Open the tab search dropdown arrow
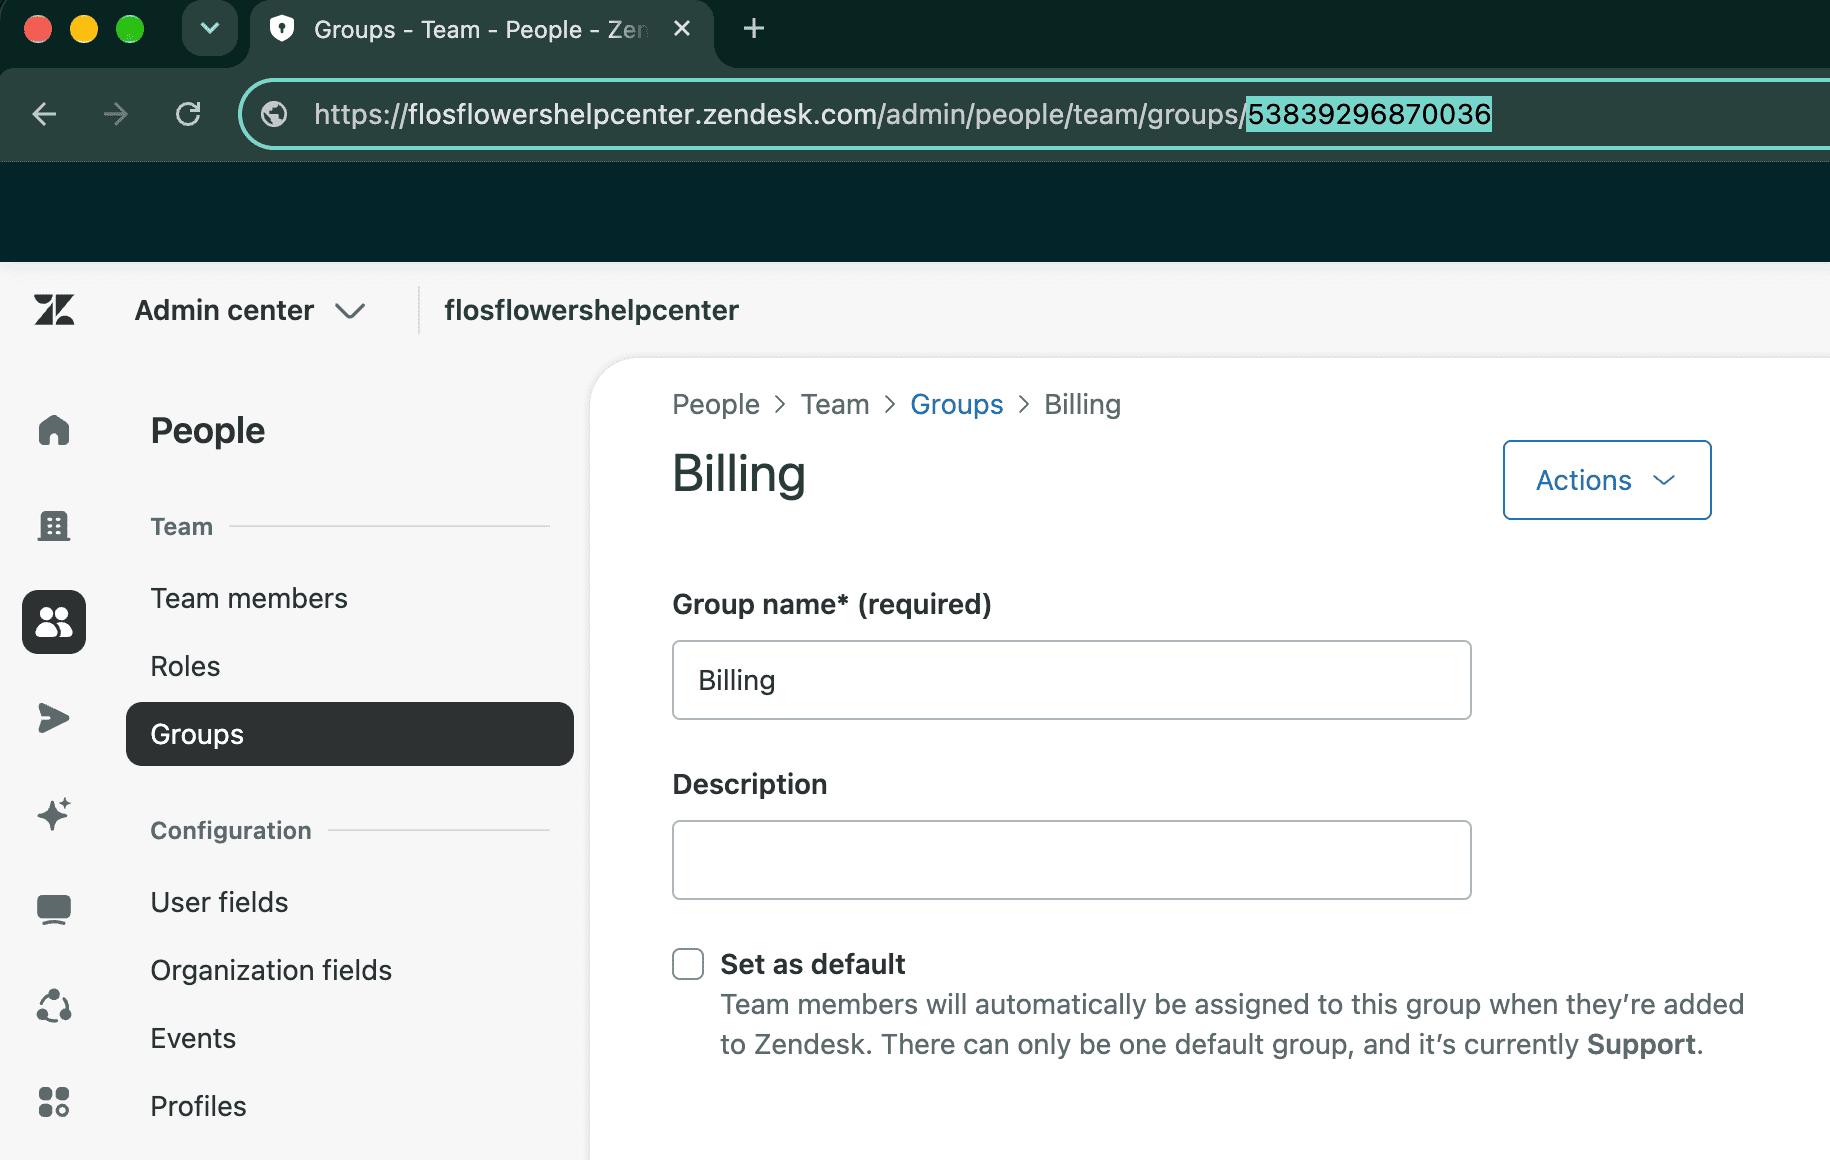This screenshot has height=1160, width=1830. (x=210, y=29)
